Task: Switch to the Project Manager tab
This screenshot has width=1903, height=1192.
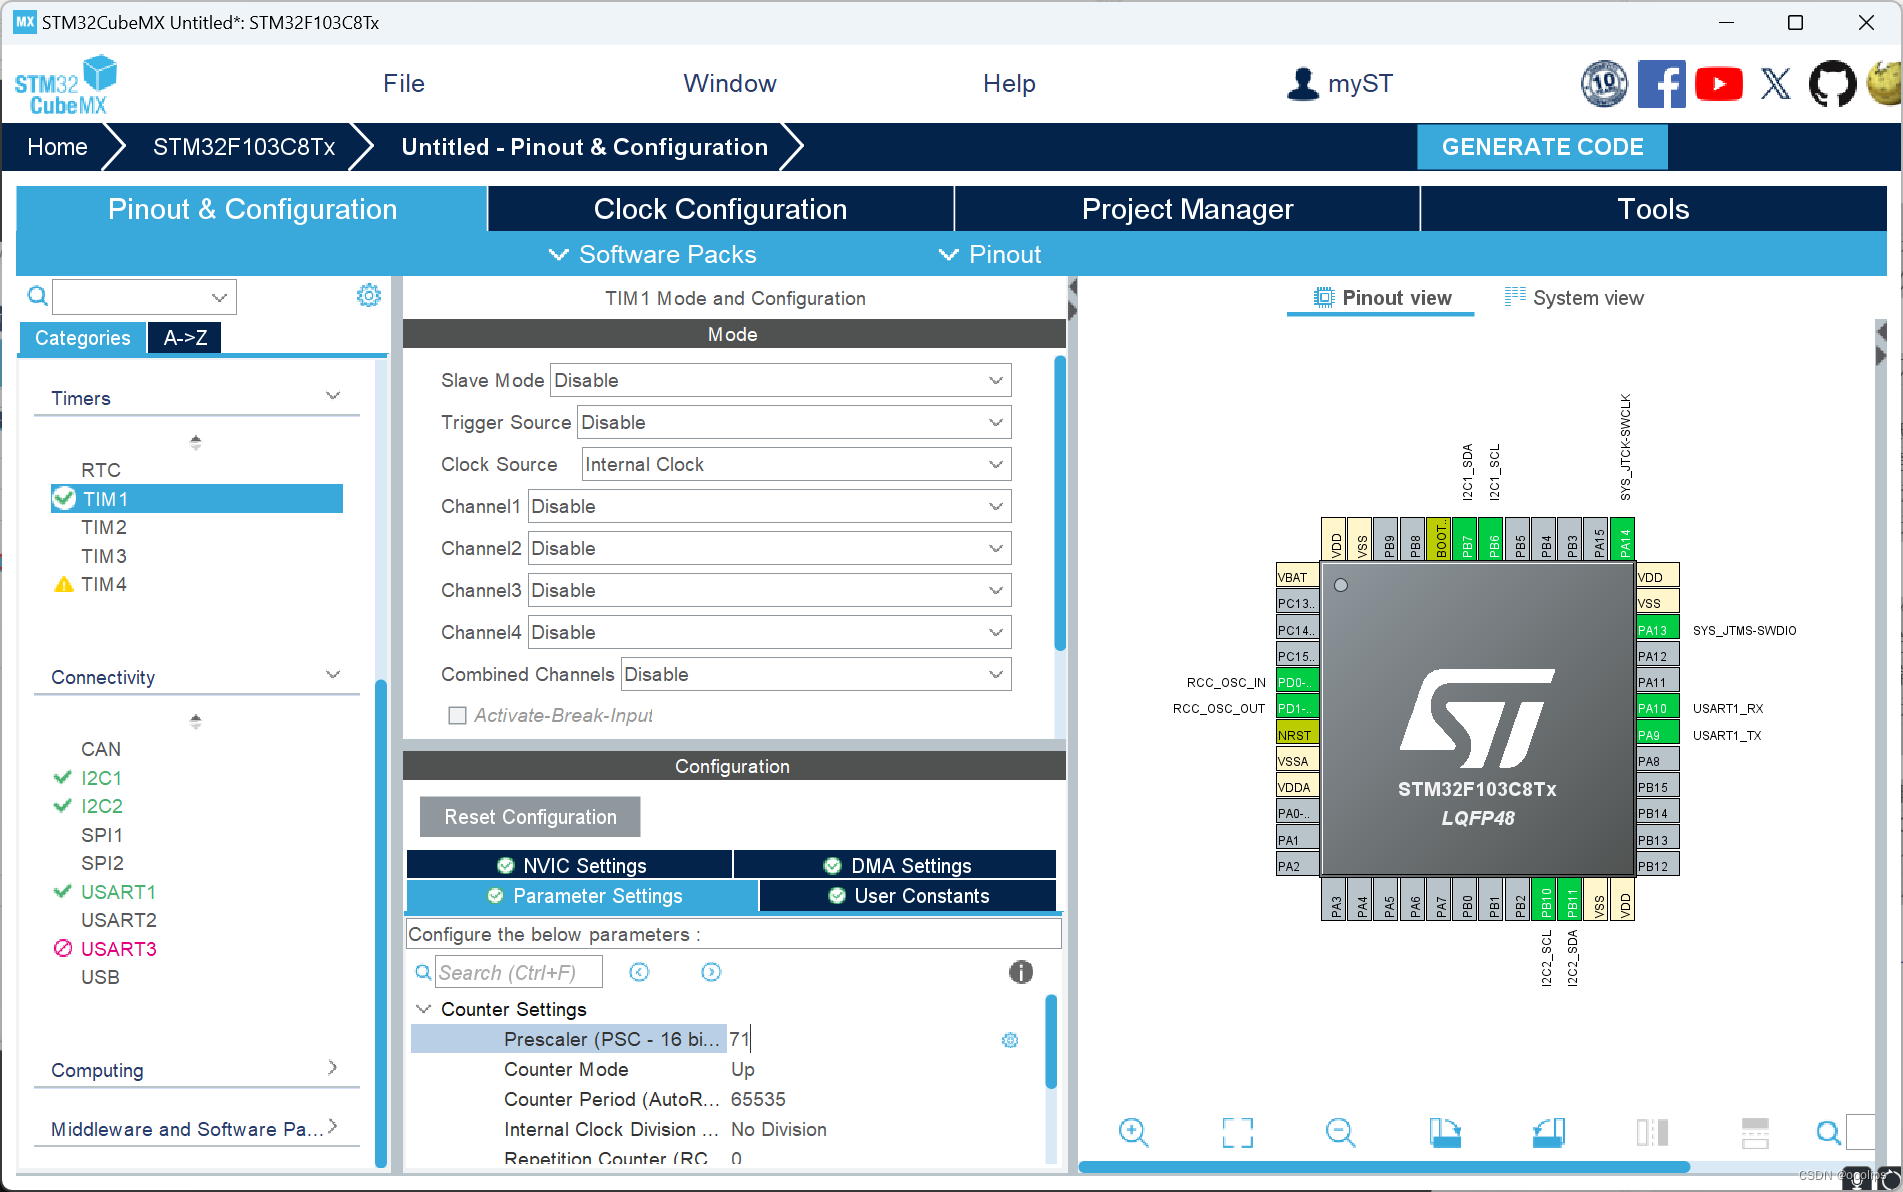Action: 1187,209
